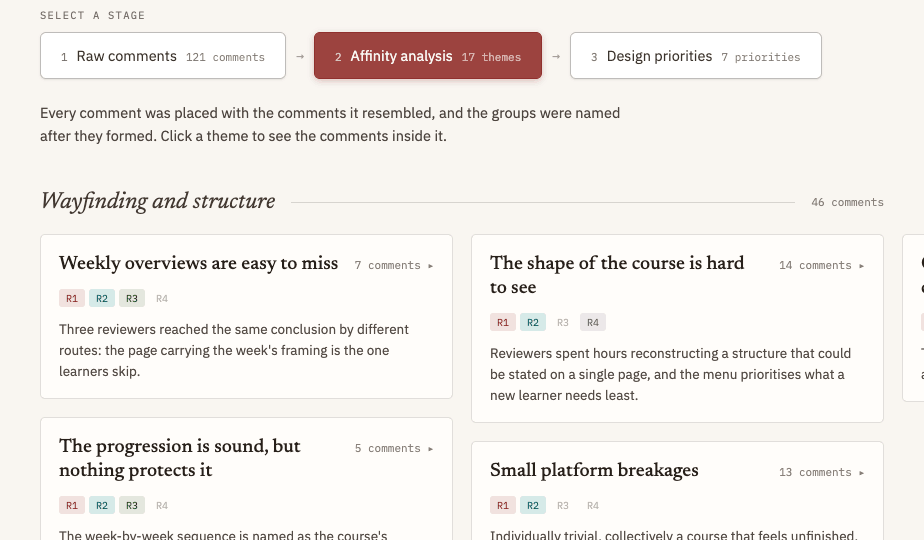Viewport: 924px width, 540px height.
Task: Open 'The progression is sound' theme title
Action: [x=180, y=458]
